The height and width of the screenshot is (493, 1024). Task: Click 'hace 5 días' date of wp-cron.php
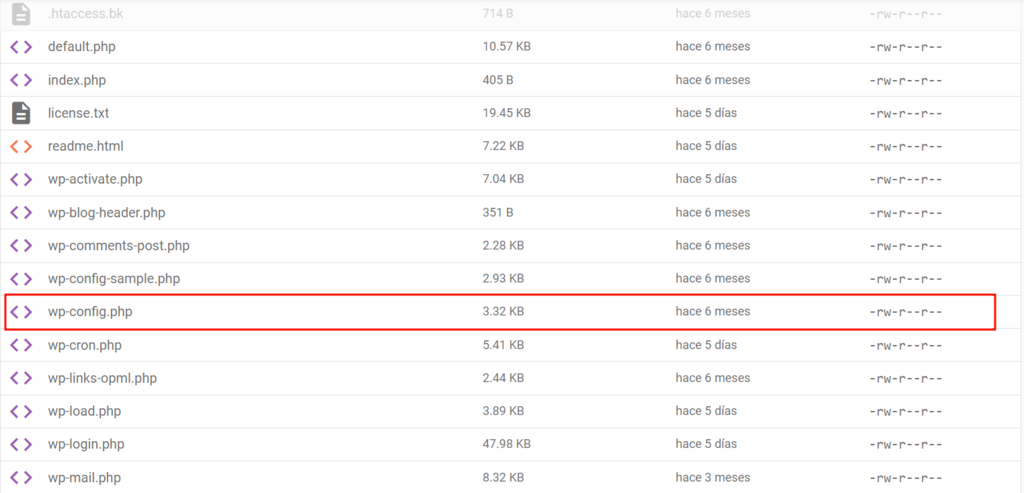(706, 345)
